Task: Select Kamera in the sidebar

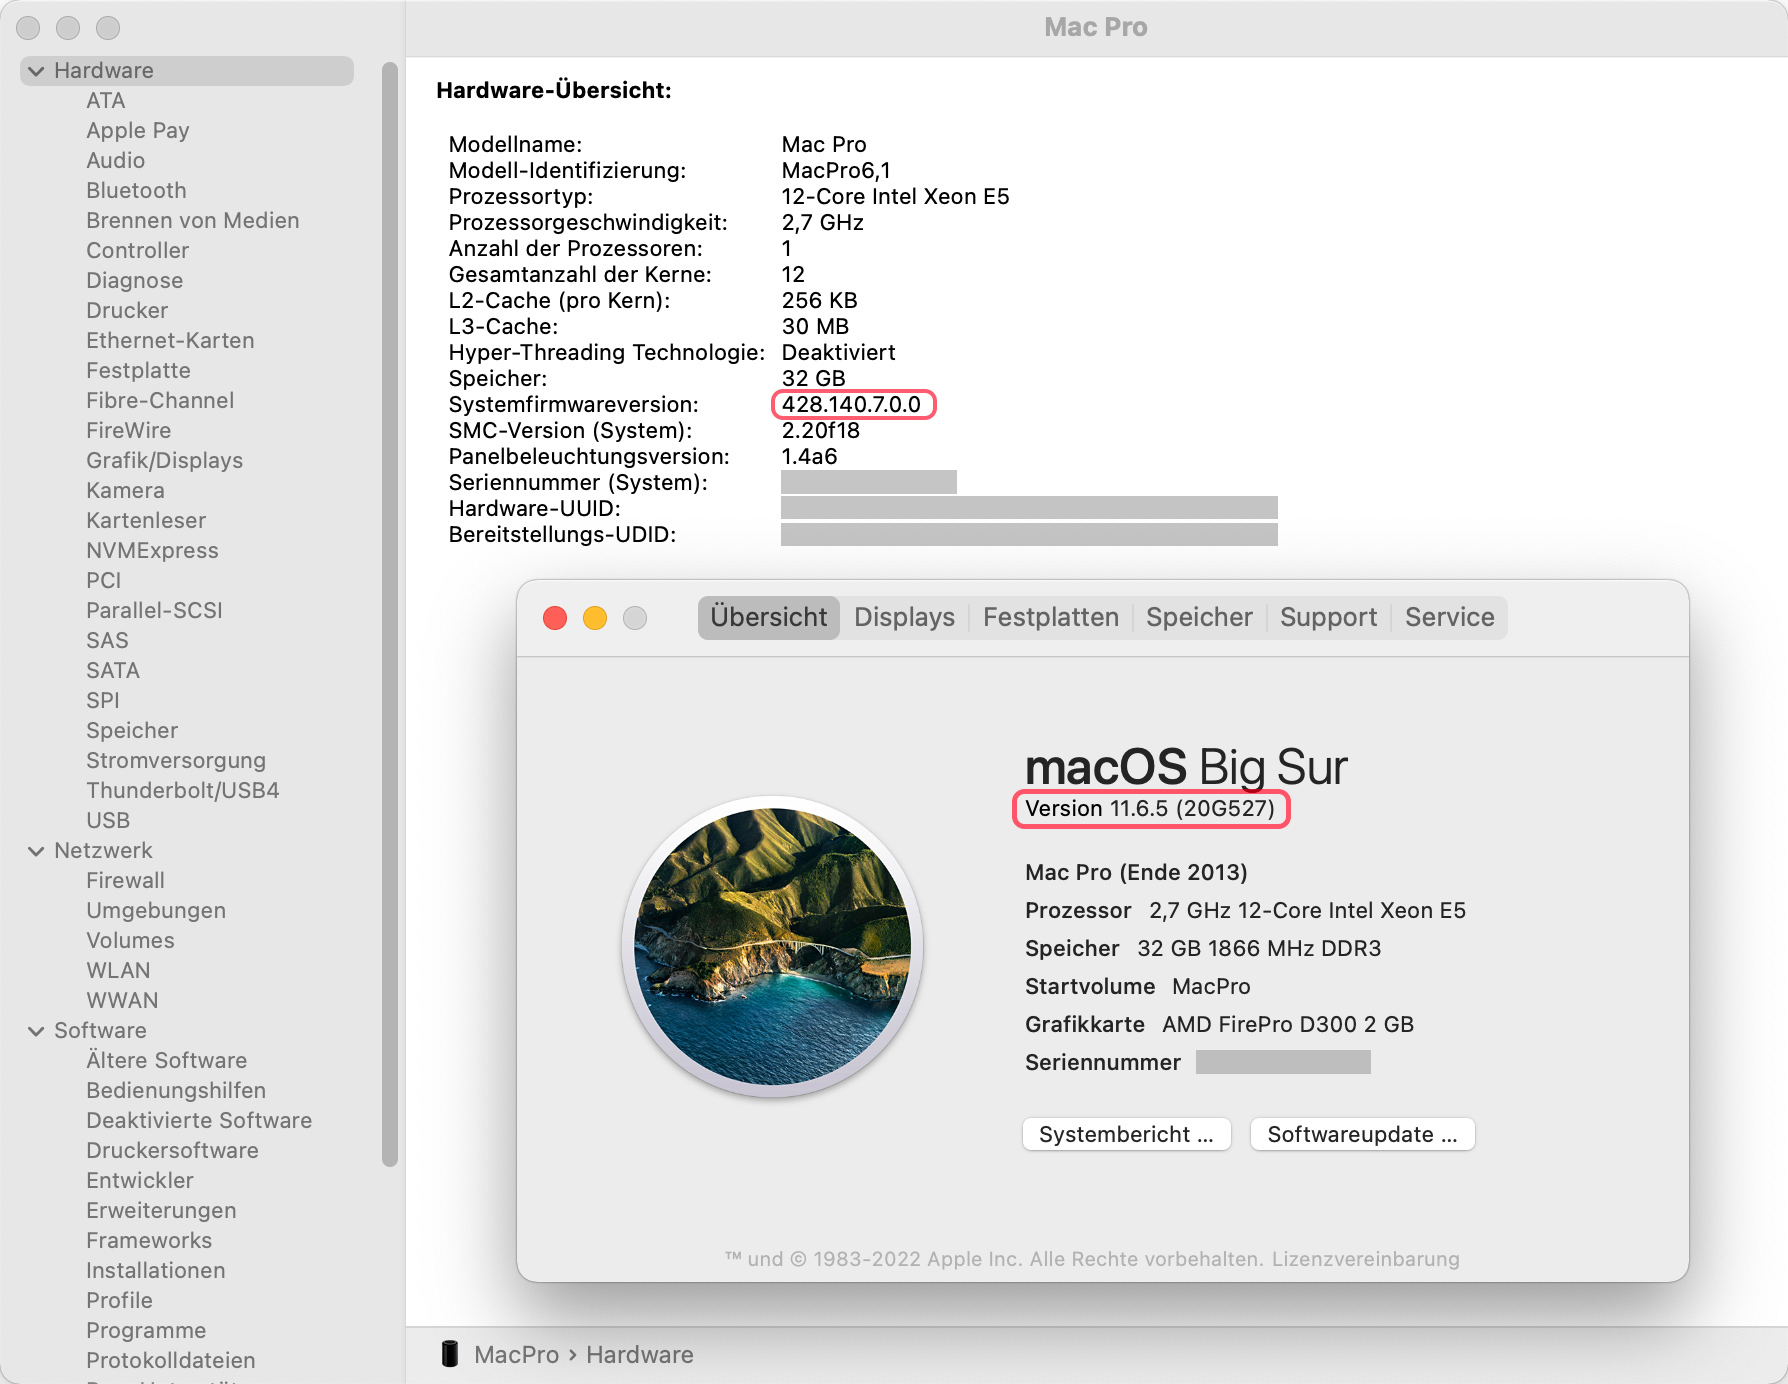Action: tap(125, 491)
